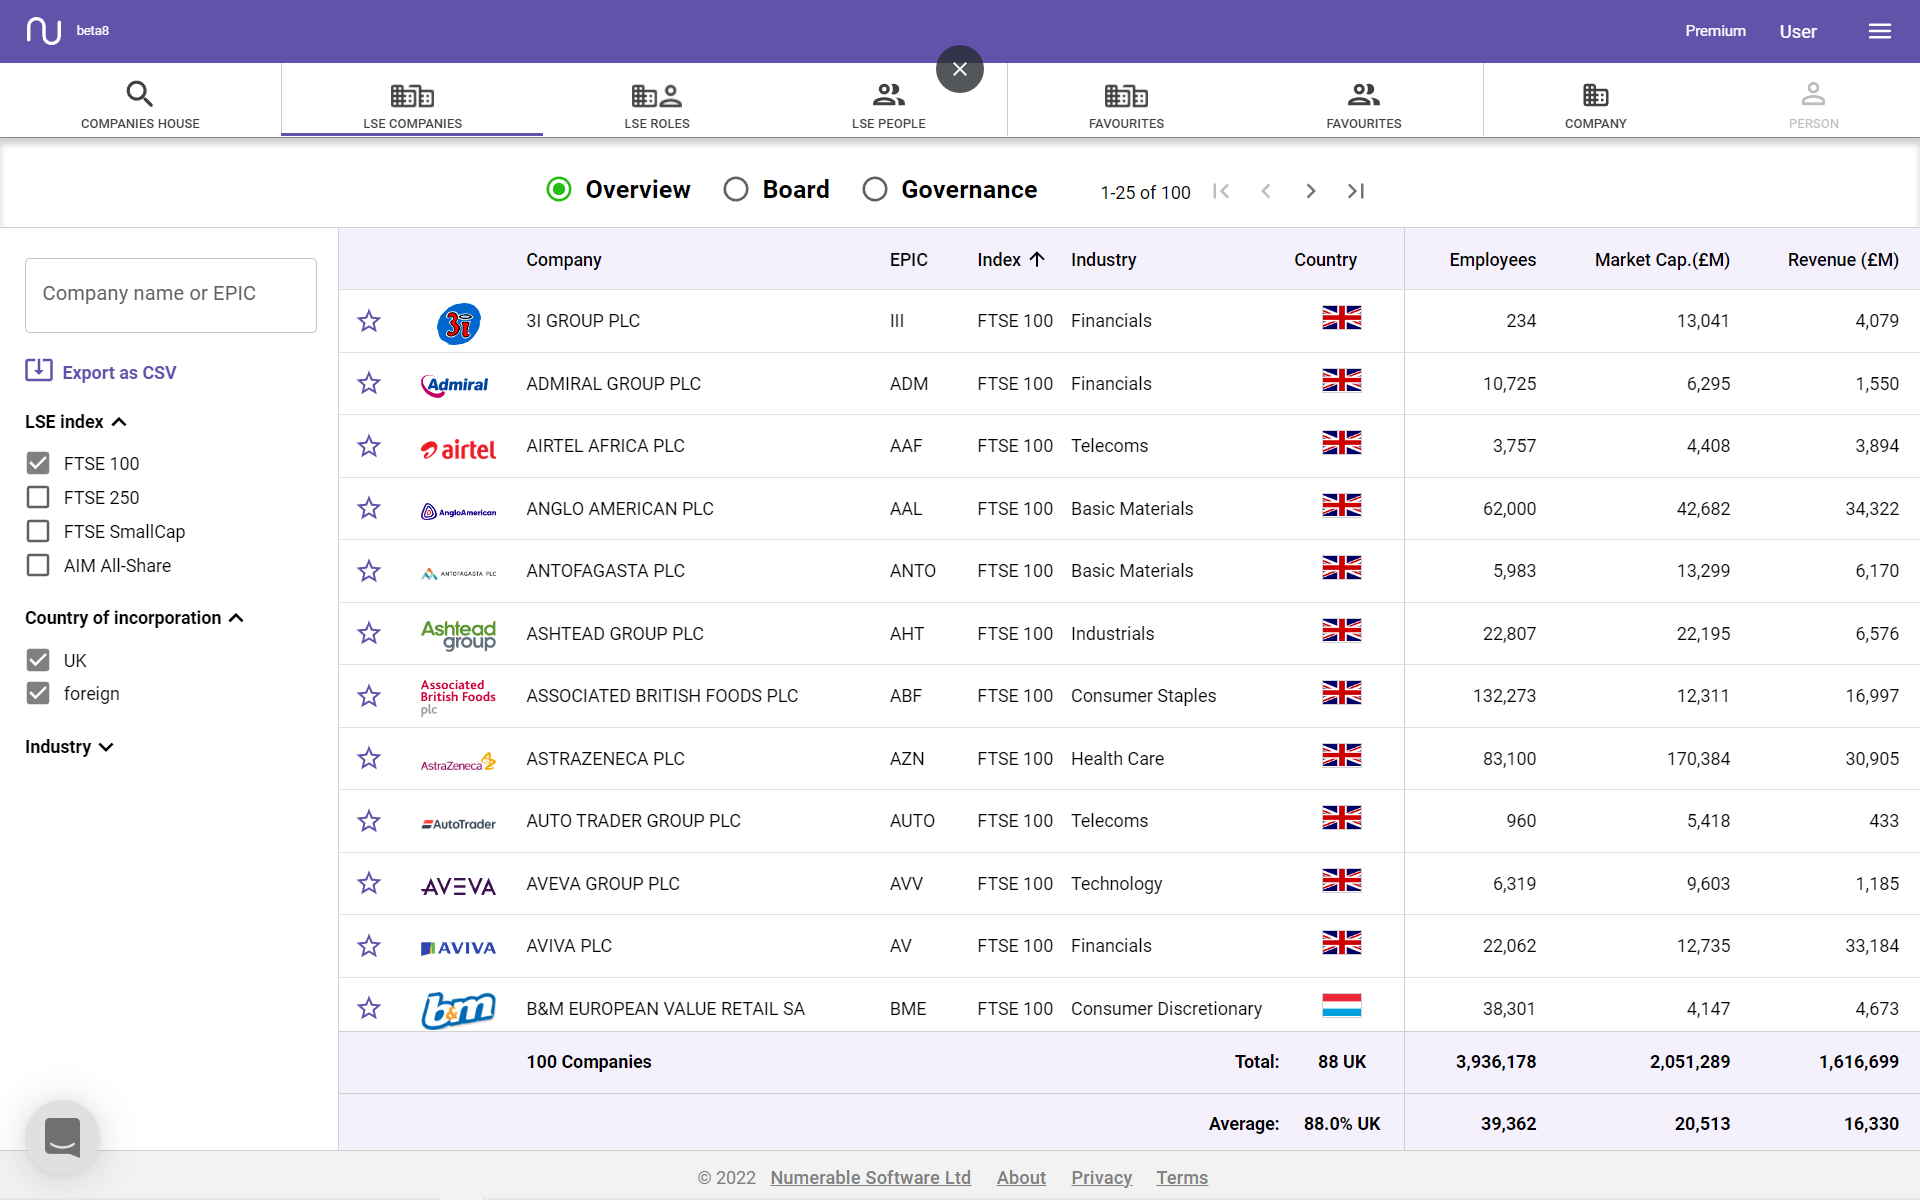Go to first page of results
Image resolution: width=1920 pixels, height=1200 pixels.
pos(1220,191)
